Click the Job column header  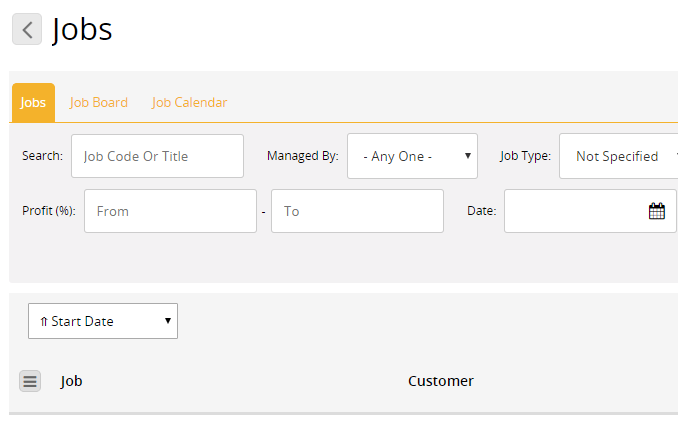[71, 381]
